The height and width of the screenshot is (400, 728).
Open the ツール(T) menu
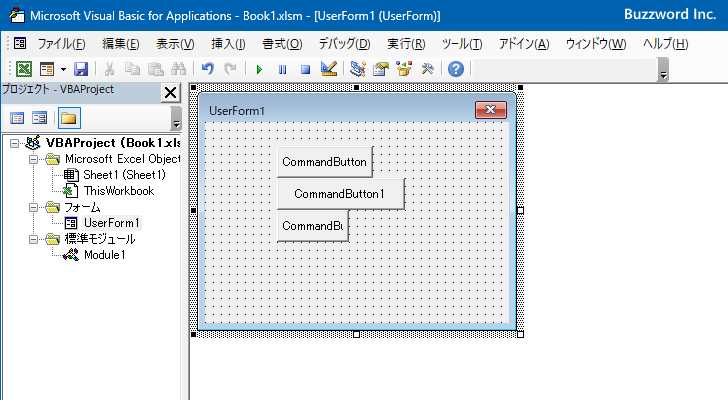click(x=462, y=44)
